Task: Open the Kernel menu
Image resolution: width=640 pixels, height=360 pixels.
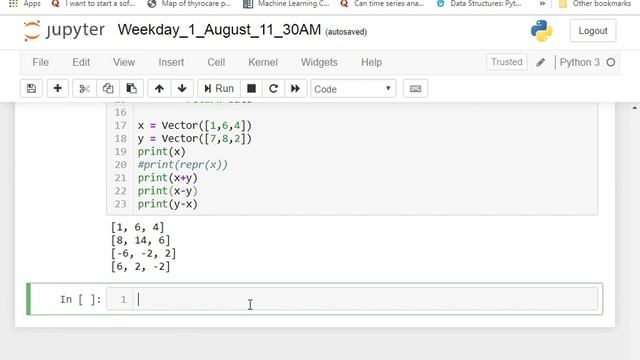Action: coord(263,62)
